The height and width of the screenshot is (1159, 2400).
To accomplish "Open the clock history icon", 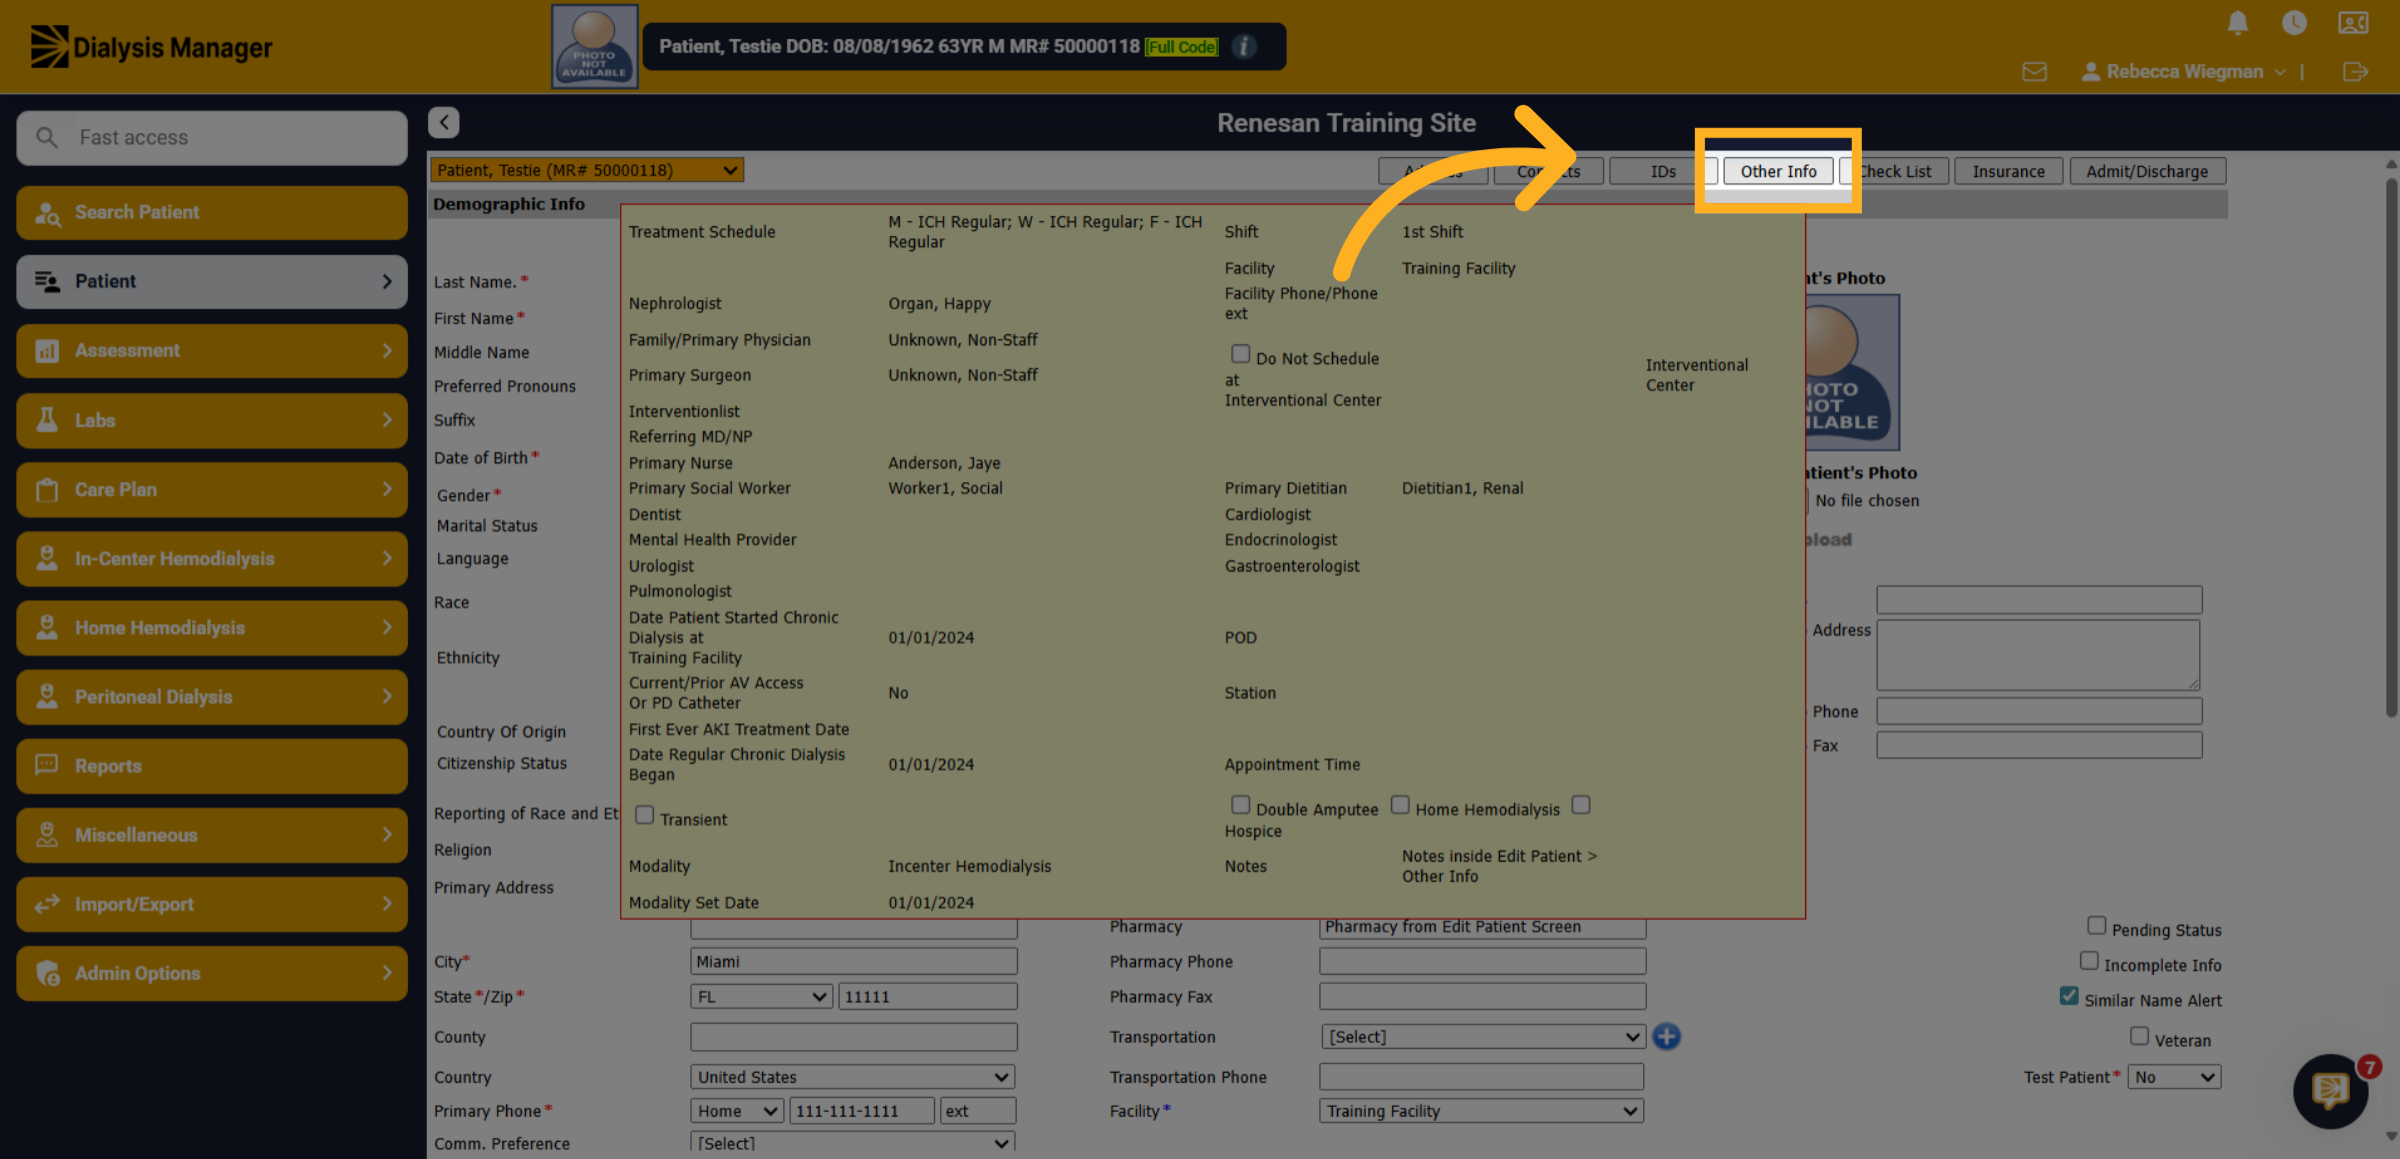I will coord(2294,22).
